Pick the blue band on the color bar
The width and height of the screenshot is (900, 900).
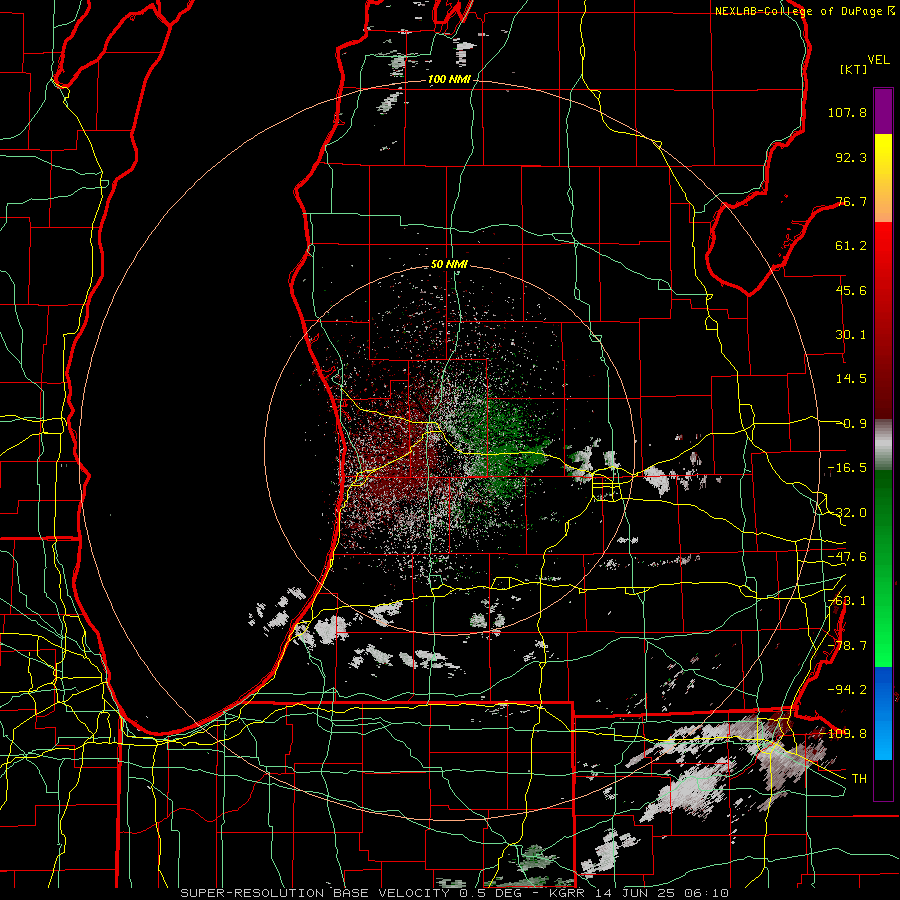[883, 713]
